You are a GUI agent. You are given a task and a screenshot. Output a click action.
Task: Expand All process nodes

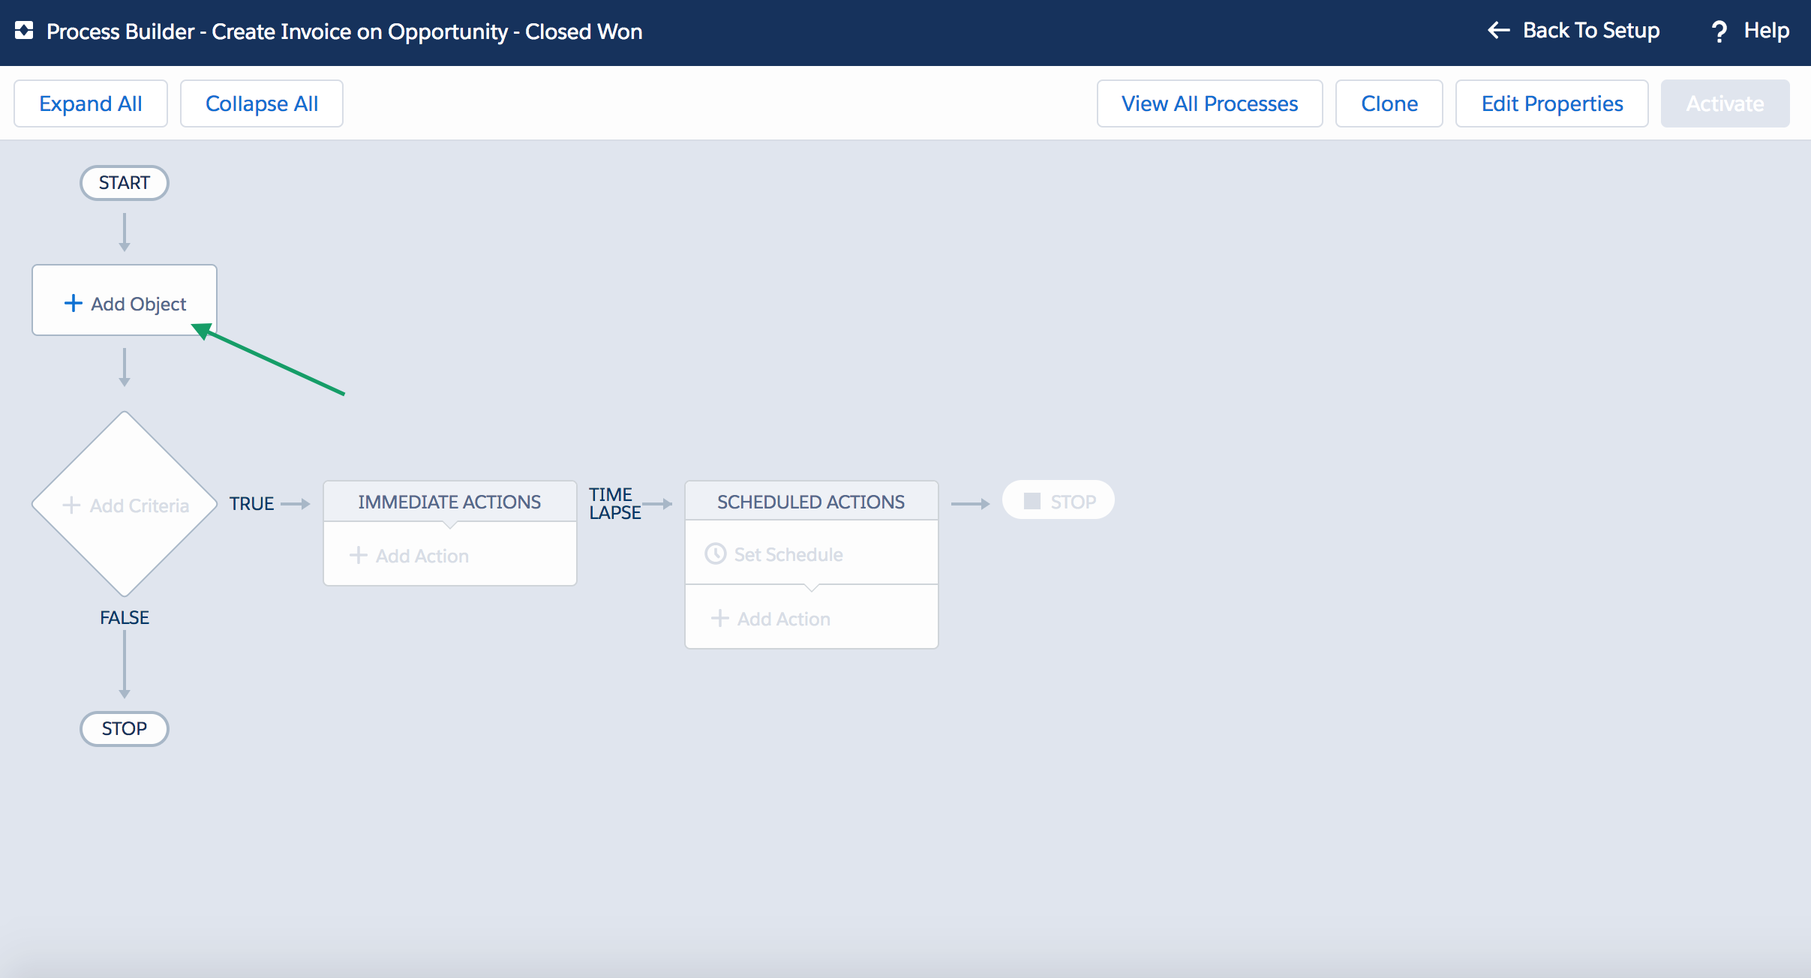[x=91, y=104]
